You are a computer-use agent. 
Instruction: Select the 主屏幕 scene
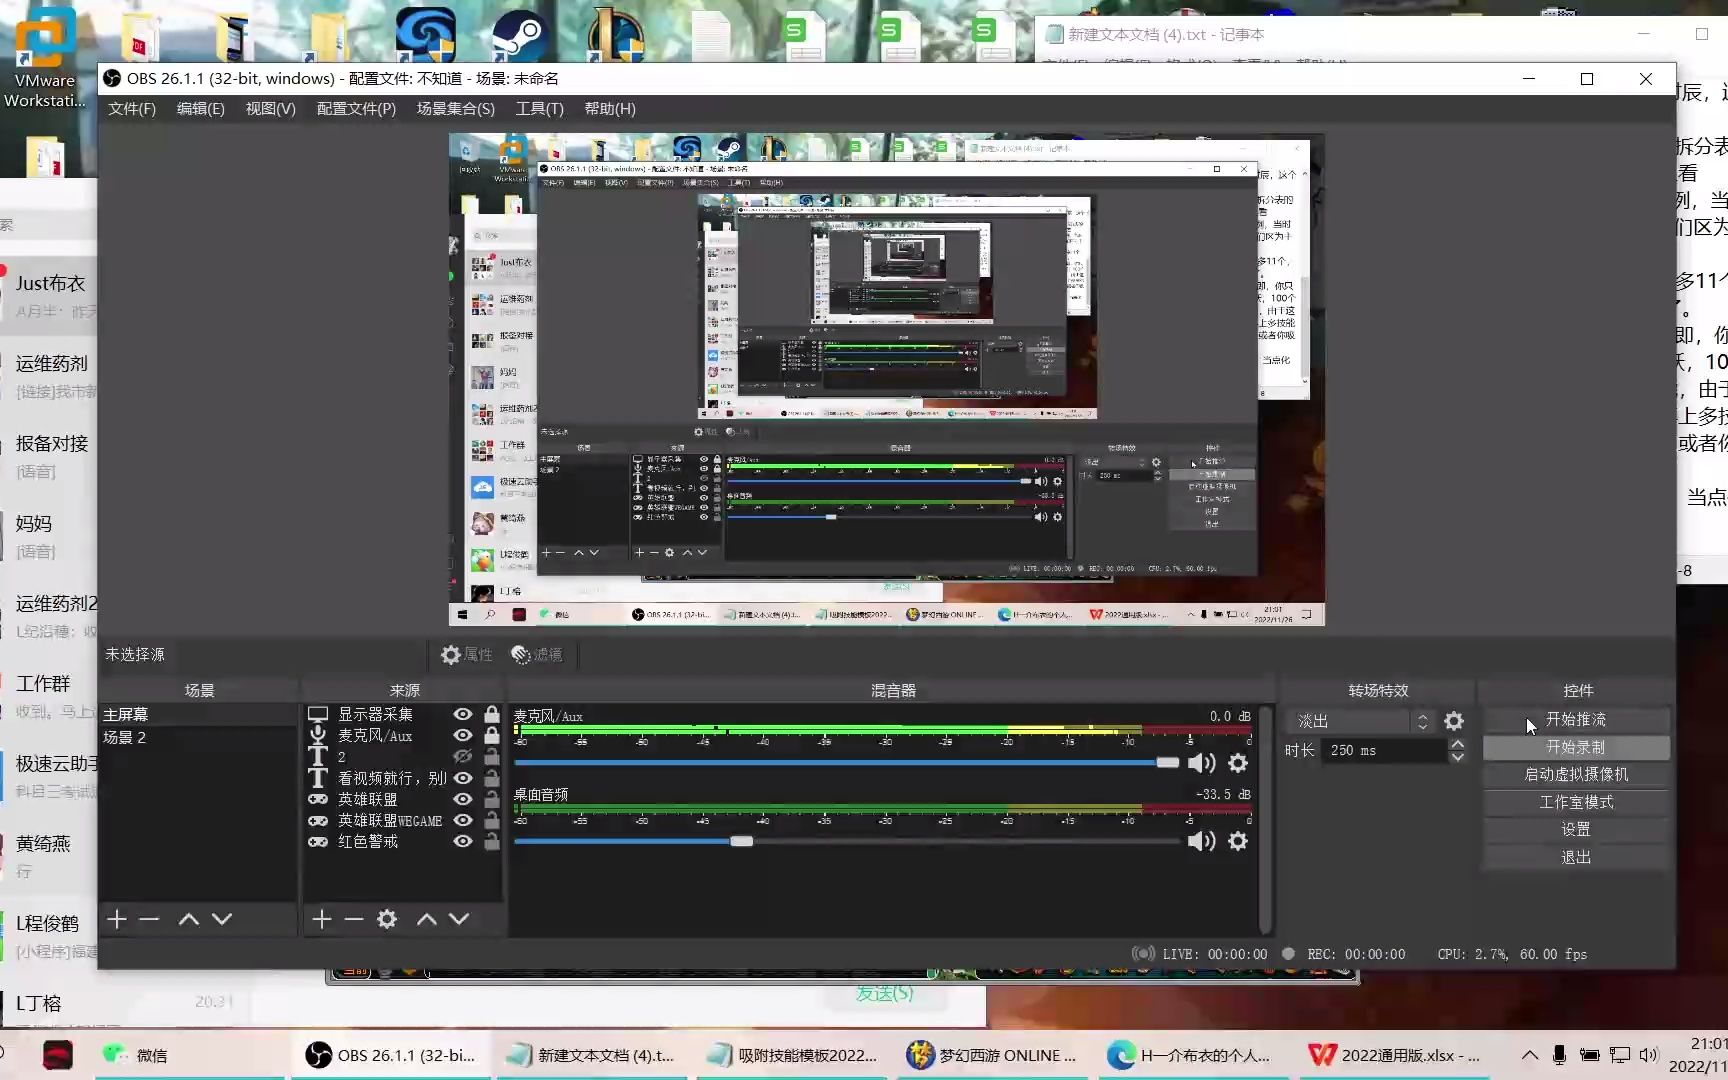pyautogui.click(x=198, y=714)
